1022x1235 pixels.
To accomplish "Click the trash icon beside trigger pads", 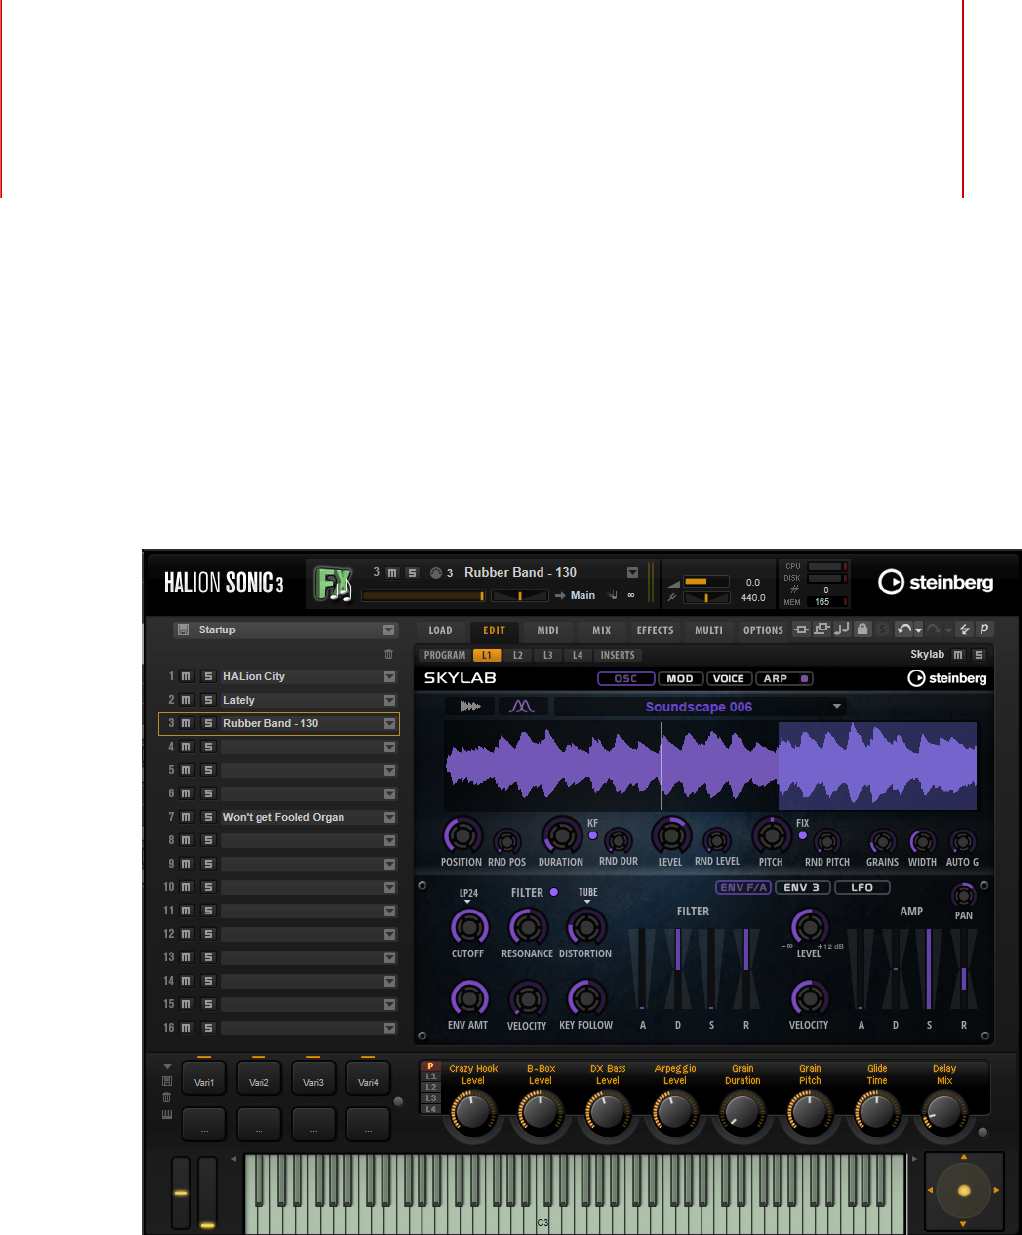I will [167, 1097].
